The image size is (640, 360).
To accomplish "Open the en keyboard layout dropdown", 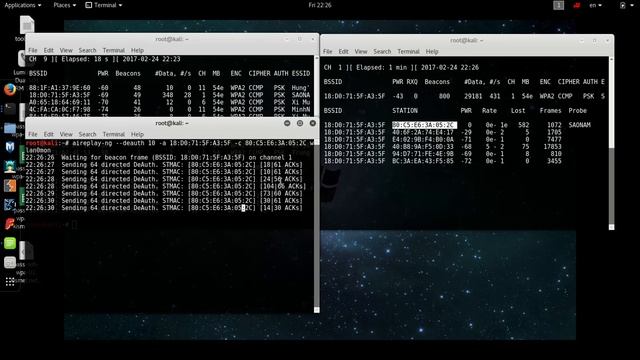I will click(x=596, y=5).
